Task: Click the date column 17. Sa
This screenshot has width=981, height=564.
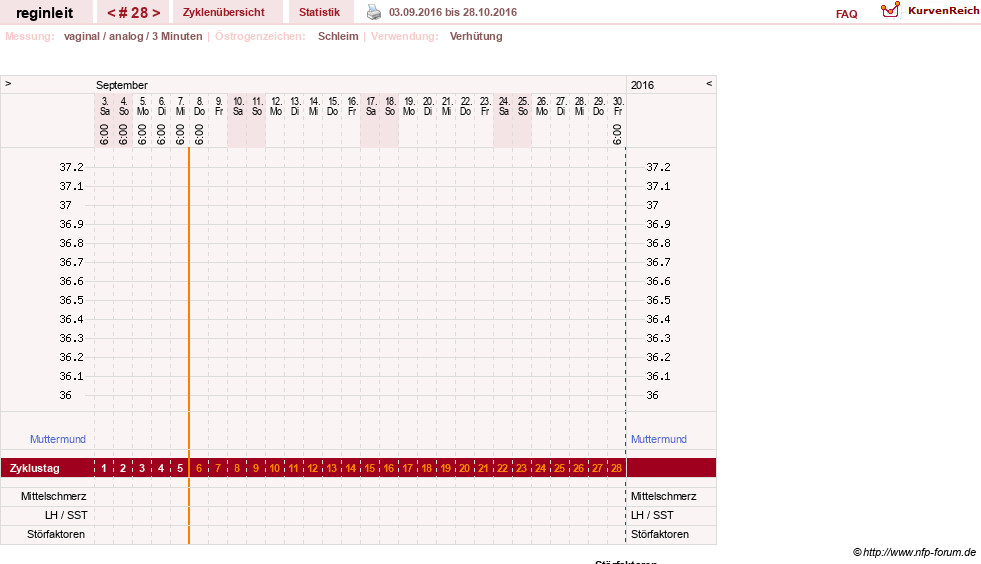Action: point(370,106)
